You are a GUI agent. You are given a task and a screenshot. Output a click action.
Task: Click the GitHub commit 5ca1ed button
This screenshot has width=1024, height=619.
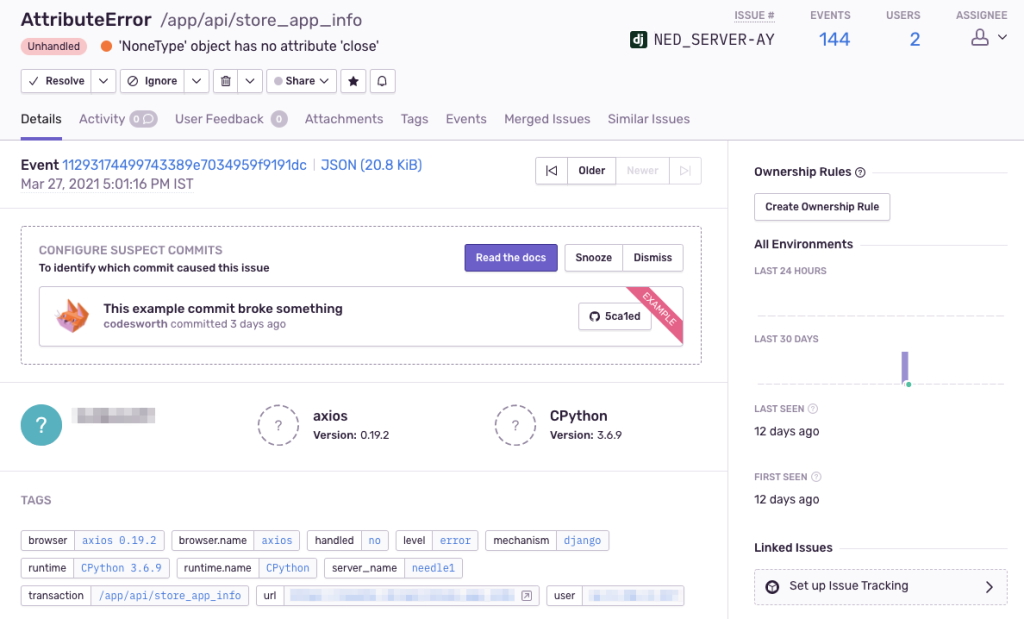615,316
